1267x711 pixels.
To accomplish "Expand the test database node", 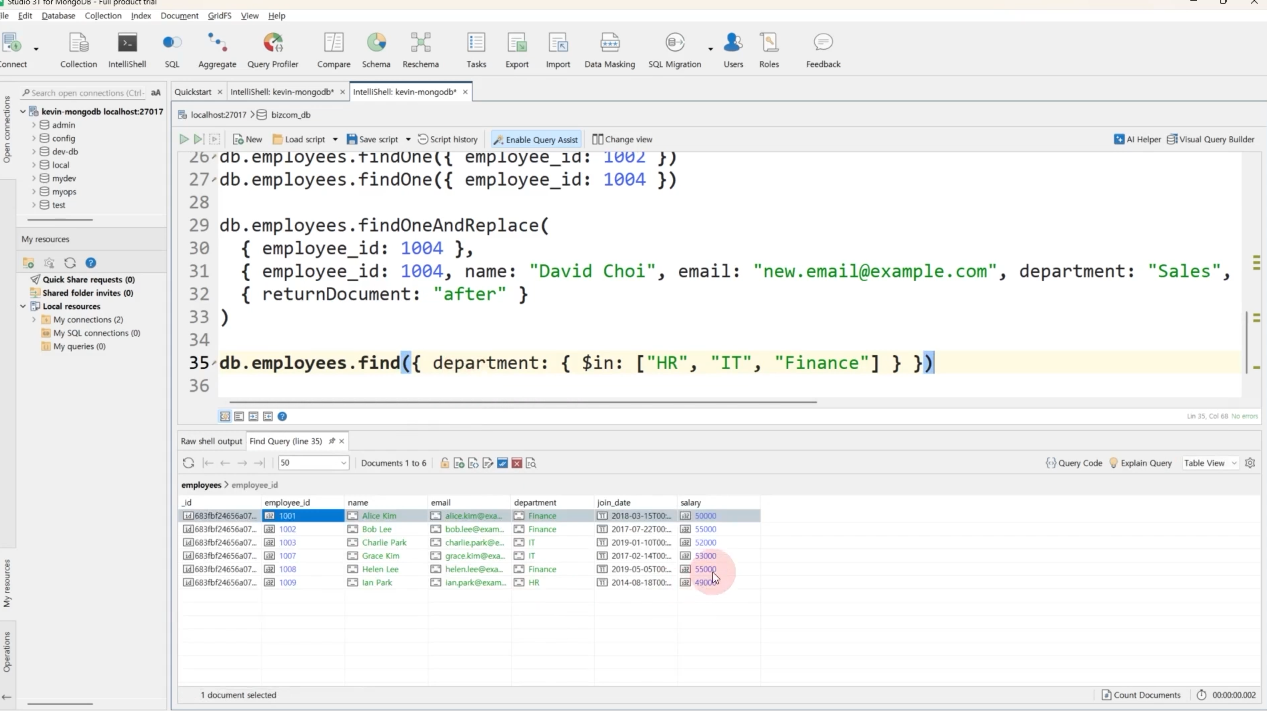I will (x=34, y=205).
